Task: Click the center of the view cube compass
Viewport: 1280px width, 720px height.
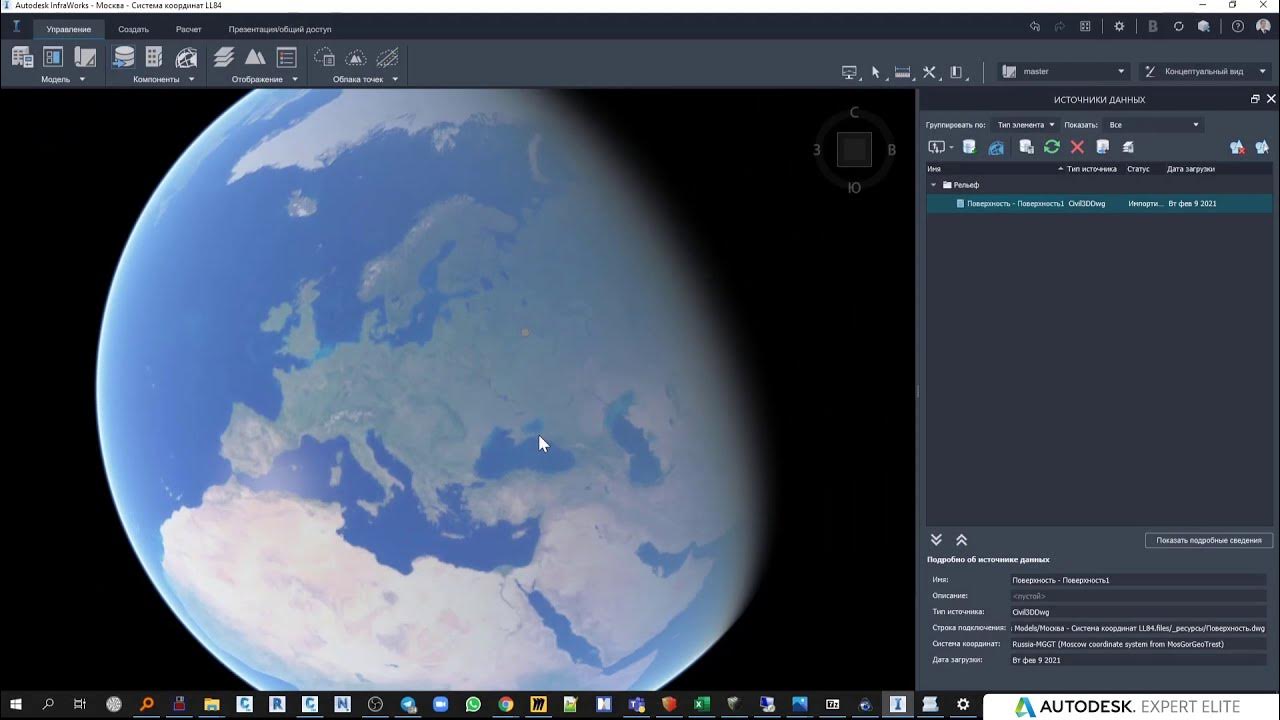Action: coord(854,150)
